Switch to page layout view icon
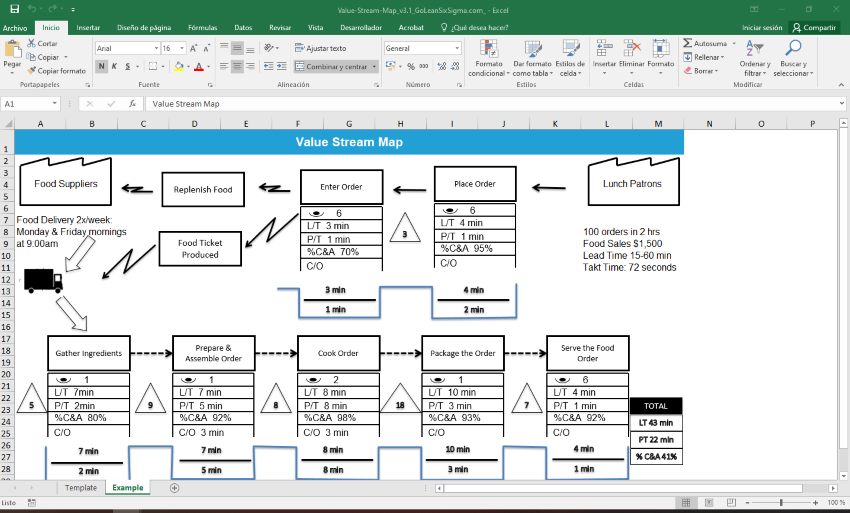The width and height of the screenshot is (850, 513). [709, 503]
